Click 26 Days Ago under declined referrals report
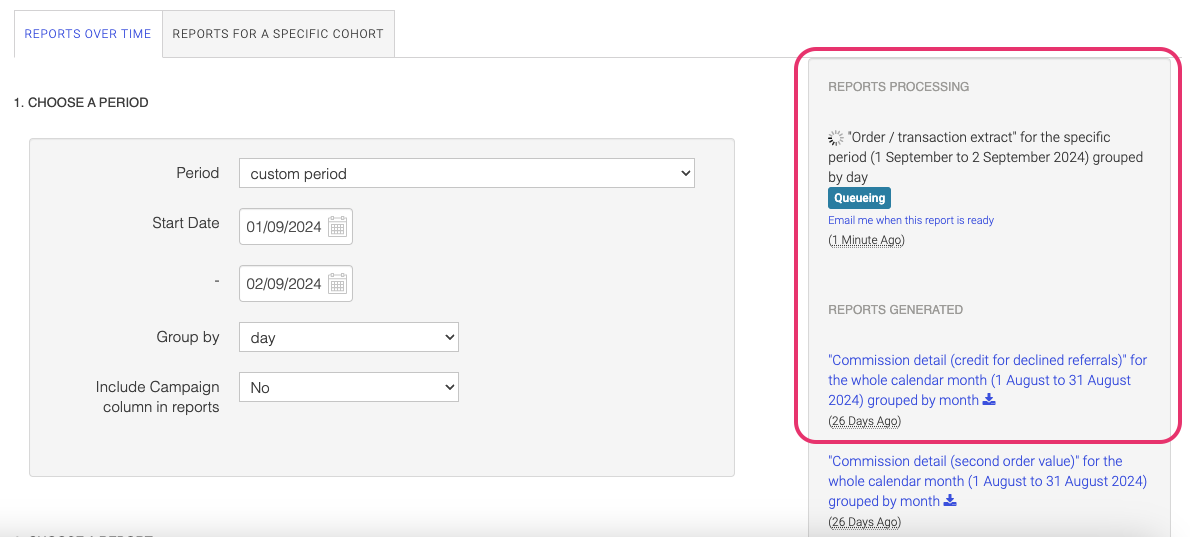The width and height of the screenshot is (1190, 537). click(x=864, y=421)
